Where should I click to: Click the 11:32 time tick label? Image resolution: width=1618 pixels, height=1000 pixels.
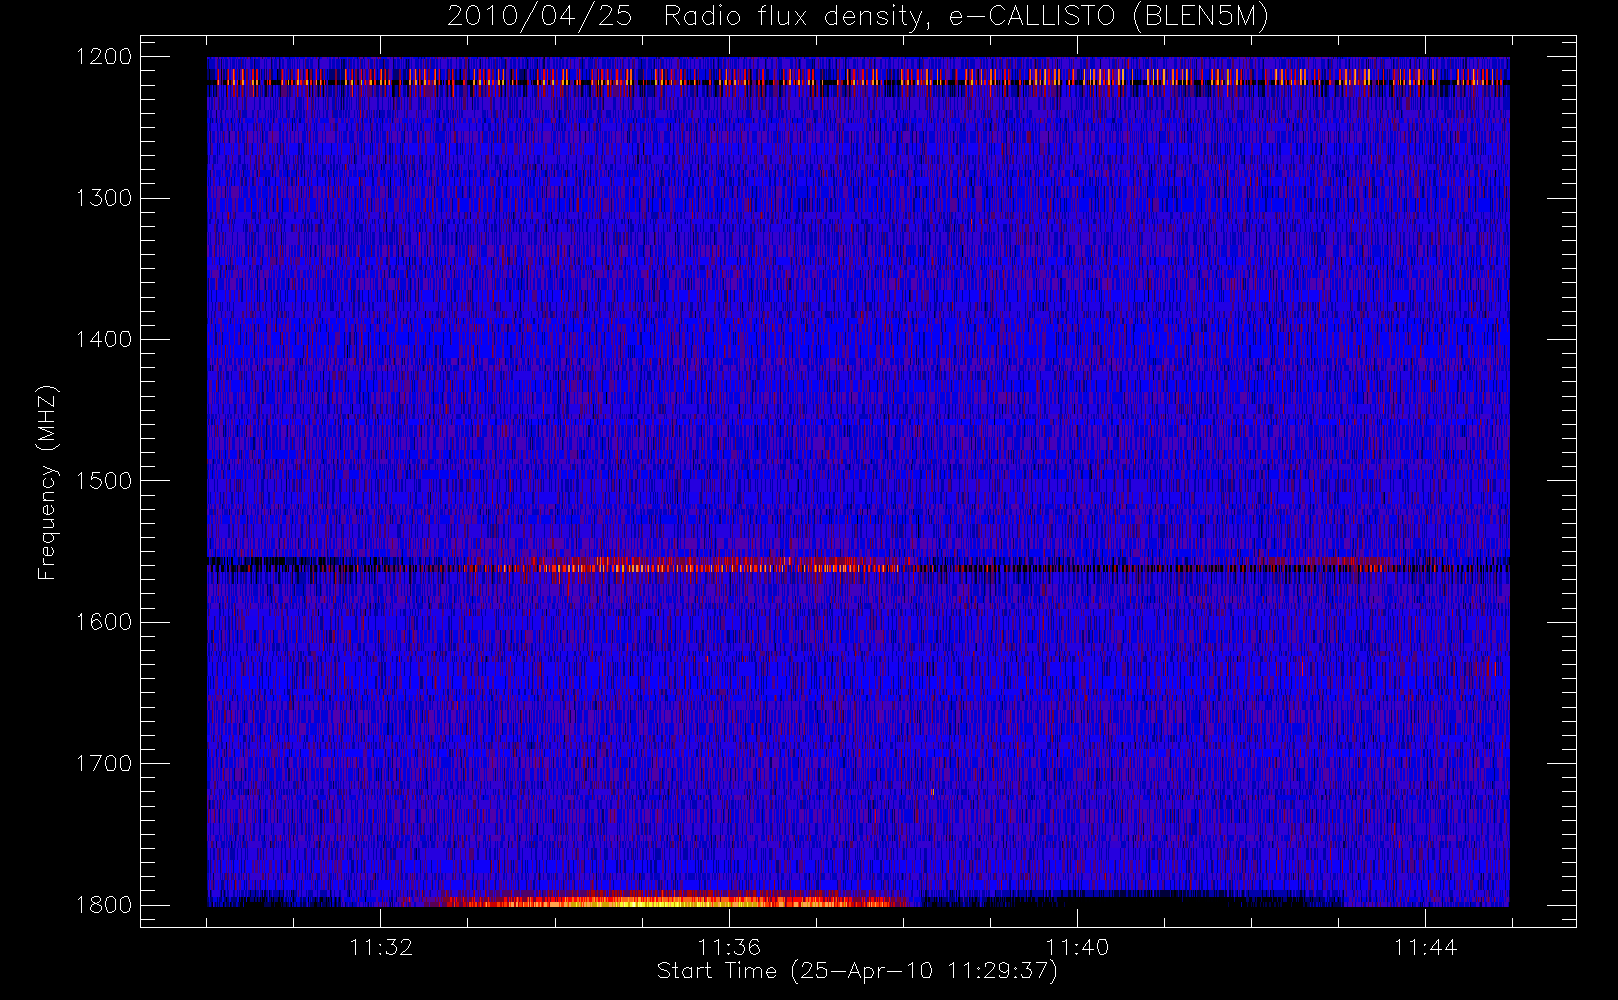click(381, 947)
